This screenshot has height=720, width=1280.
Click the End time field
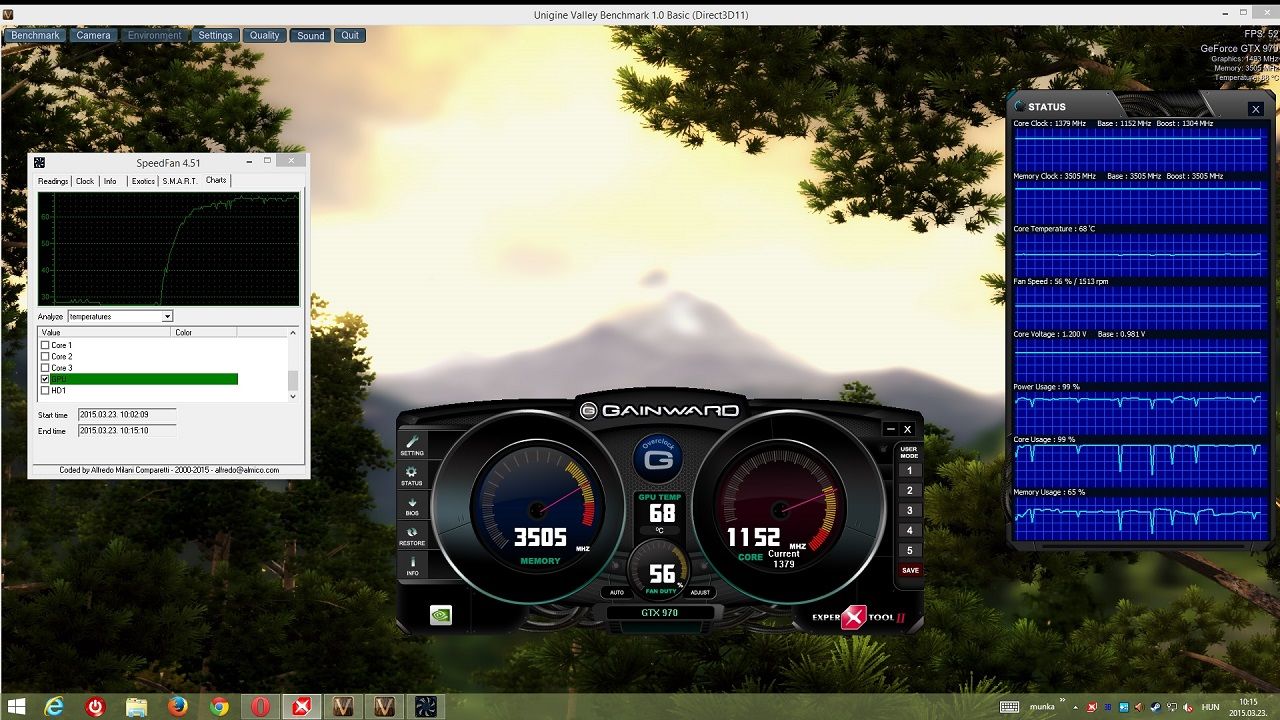(127, 430)
